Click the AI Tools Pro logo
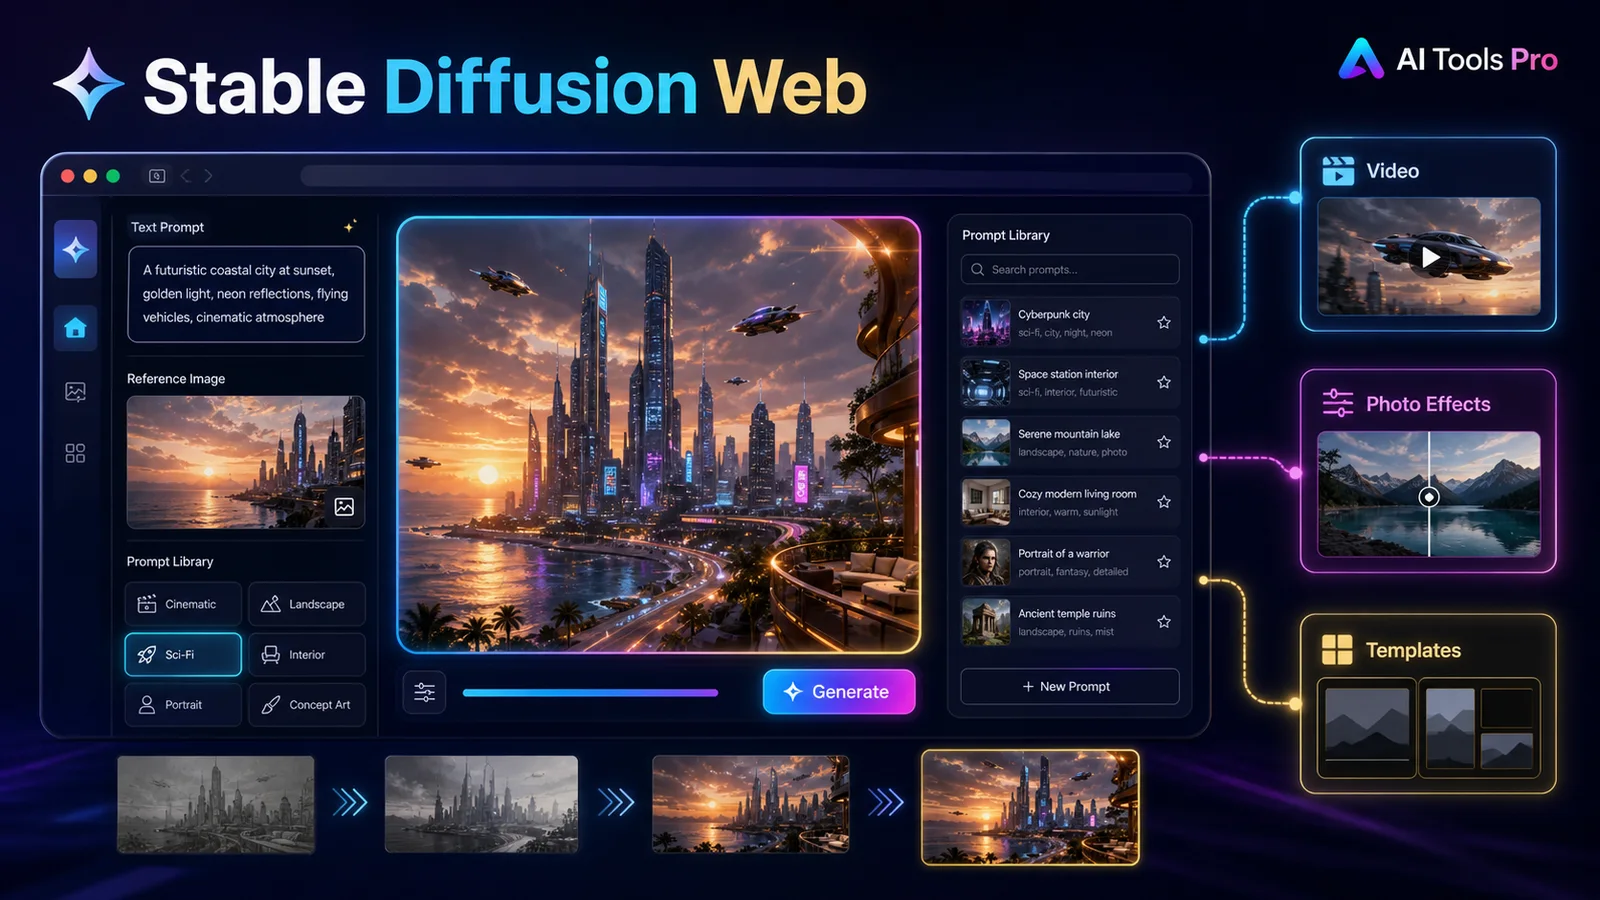Screen dimensions: 1600x900 click(1448, 59)
